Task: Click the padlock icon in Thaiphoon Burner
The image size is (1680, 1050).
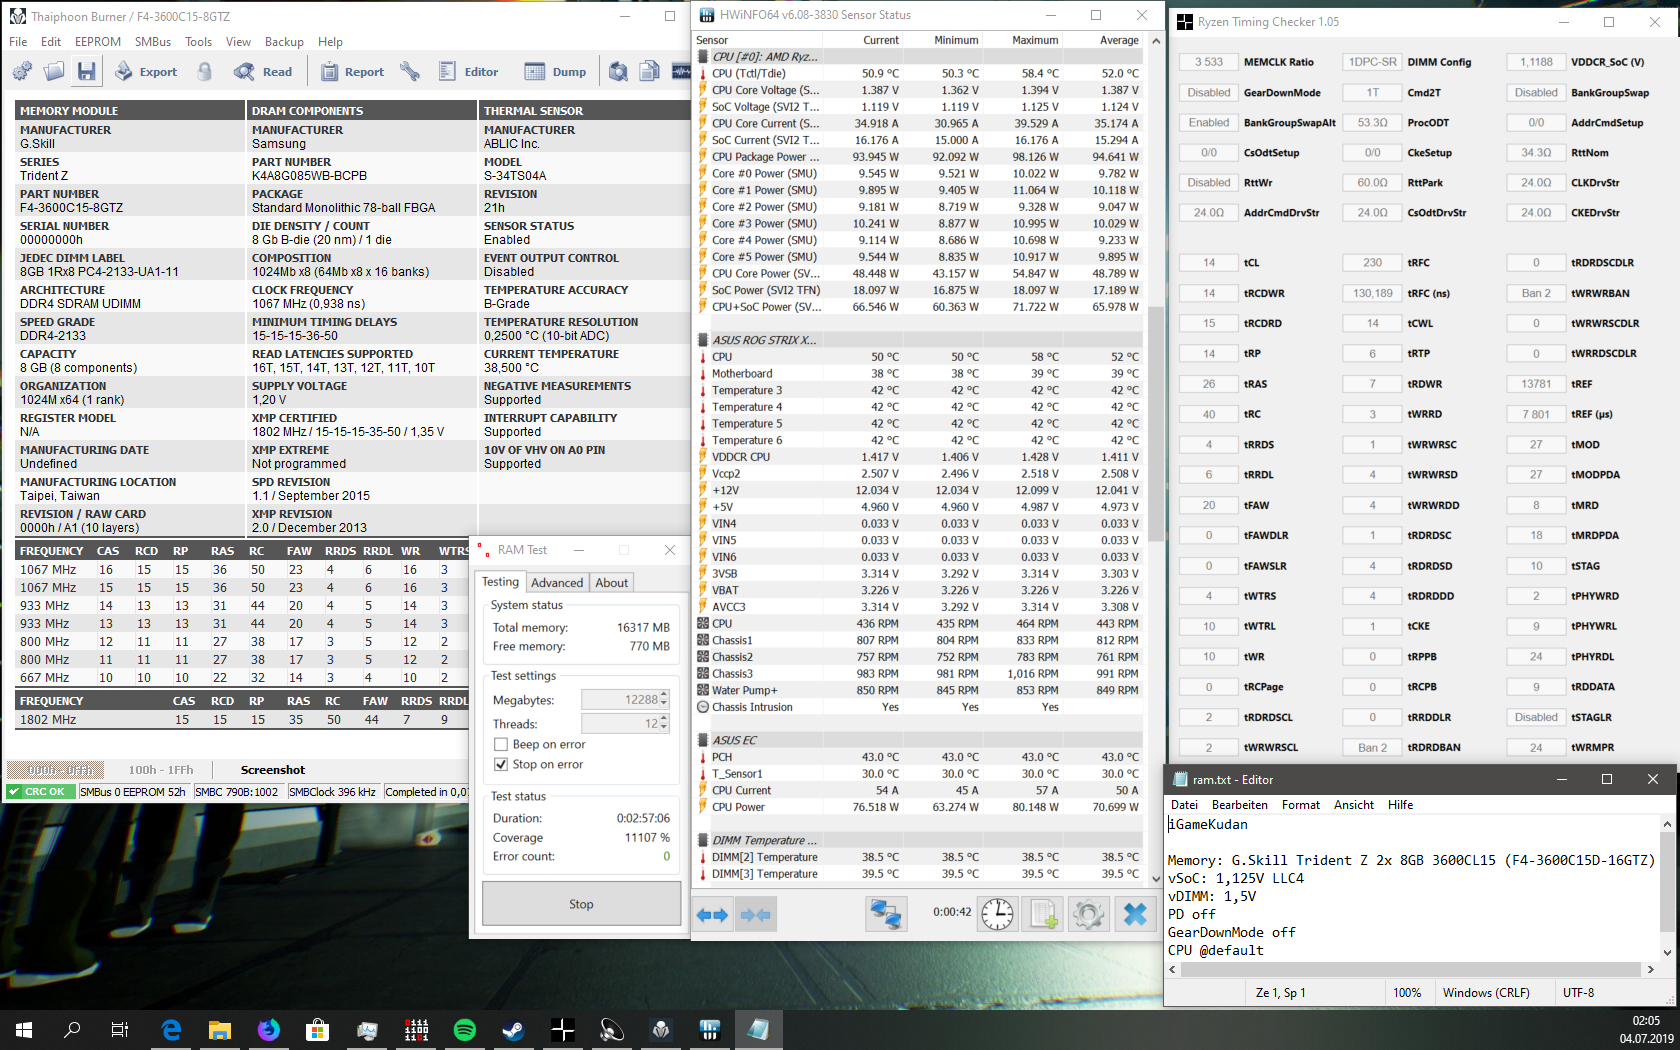Action: (205, 71)
